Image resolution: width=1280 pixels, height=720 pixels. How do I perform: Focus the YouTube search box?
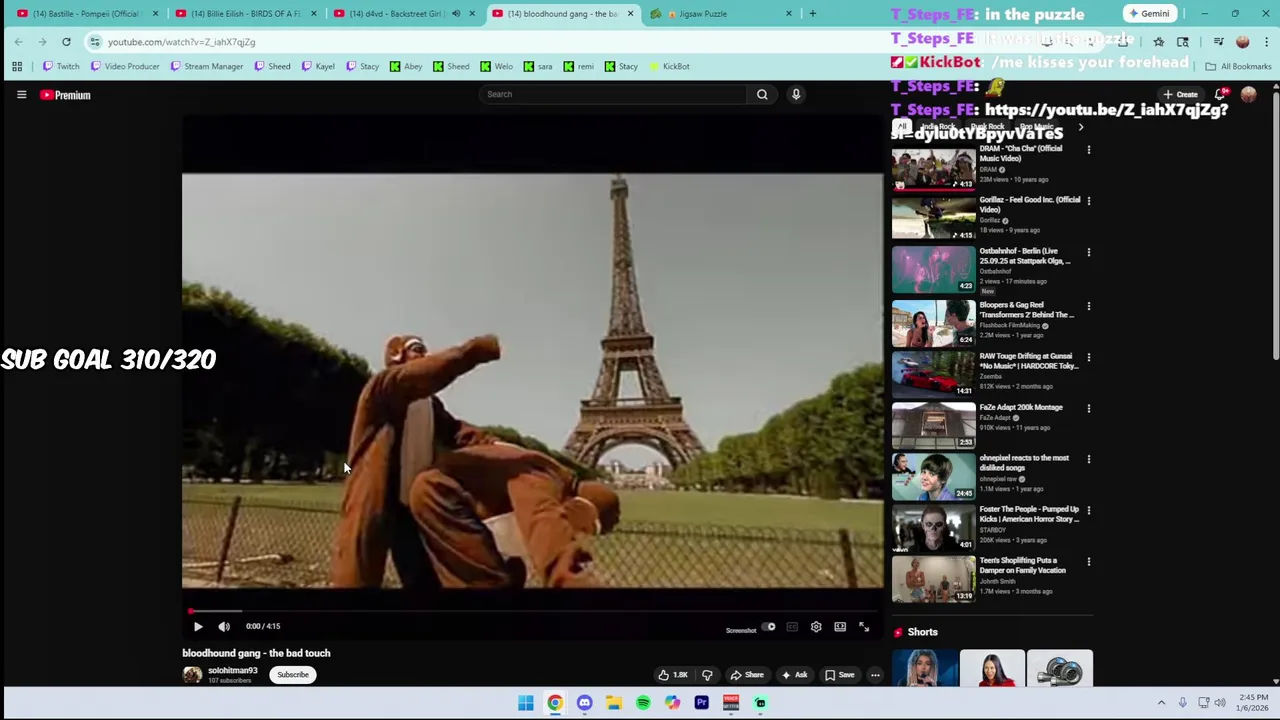point(612,94)
